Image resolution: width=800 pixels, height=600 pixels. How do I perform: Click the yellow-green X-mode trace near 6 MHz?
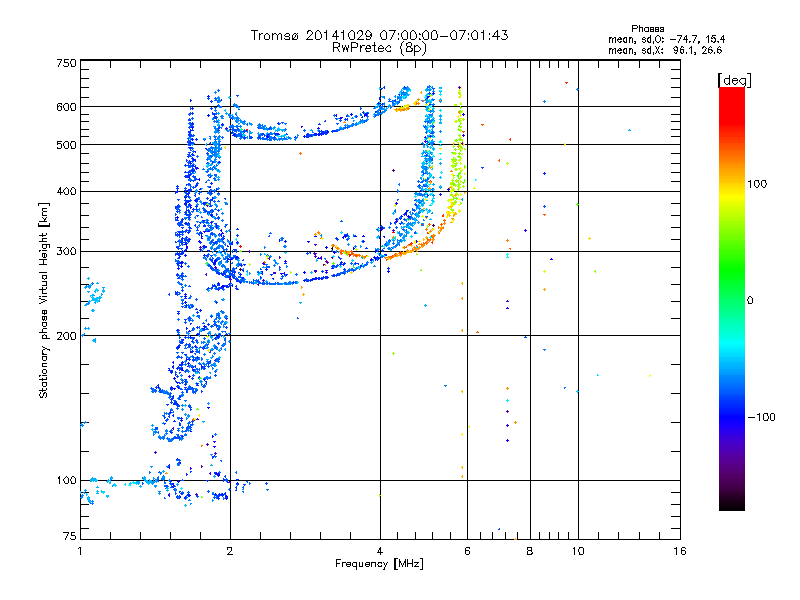coord(457,168)
